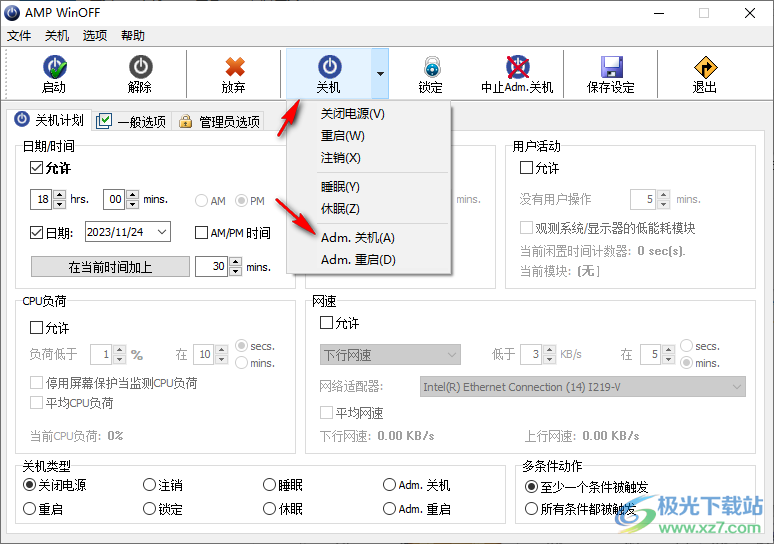Increase the 30 mins. spinner value
774x544 pixels.
(236, 262)
